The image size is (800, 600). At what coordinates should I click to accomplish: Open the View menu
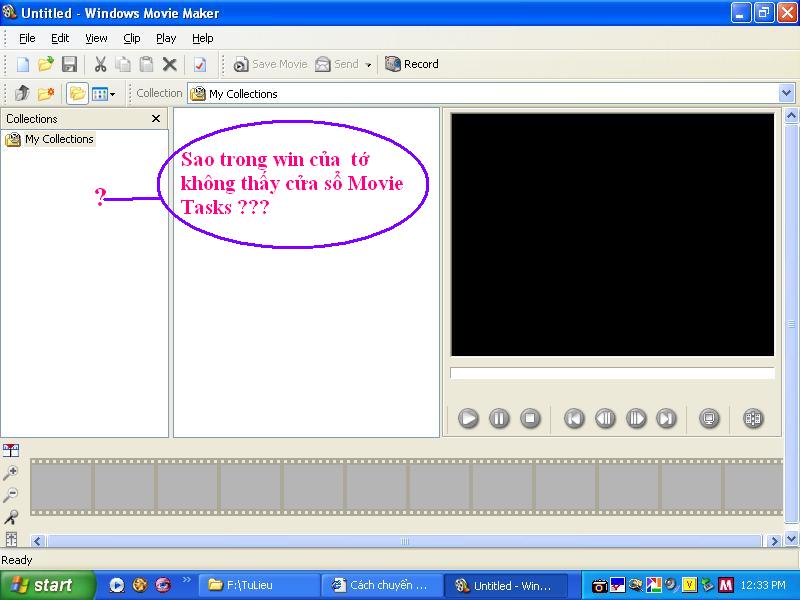(96, 38)
